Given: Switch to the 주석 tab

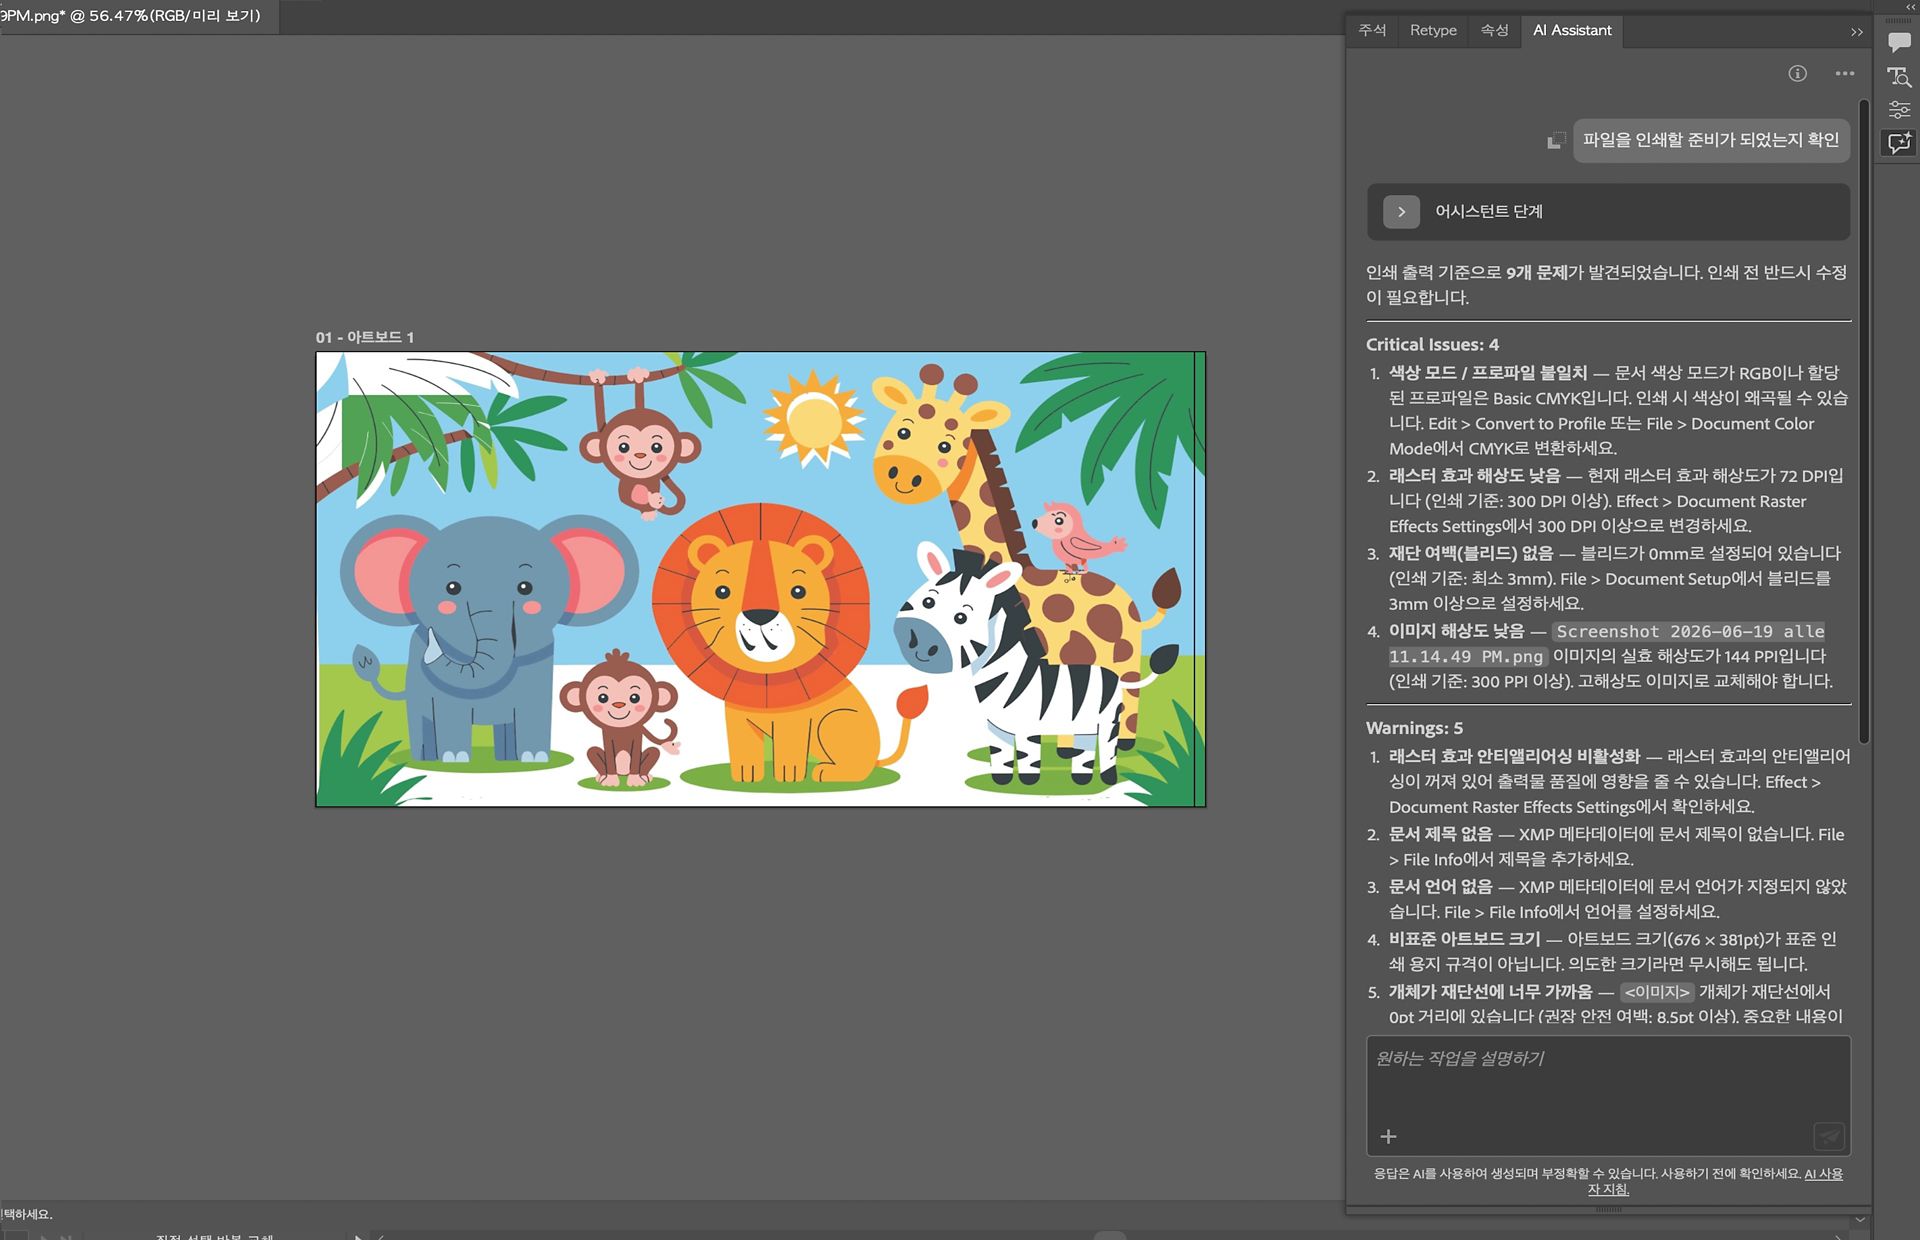Looking at the screenshot, I should point(1372,30).
